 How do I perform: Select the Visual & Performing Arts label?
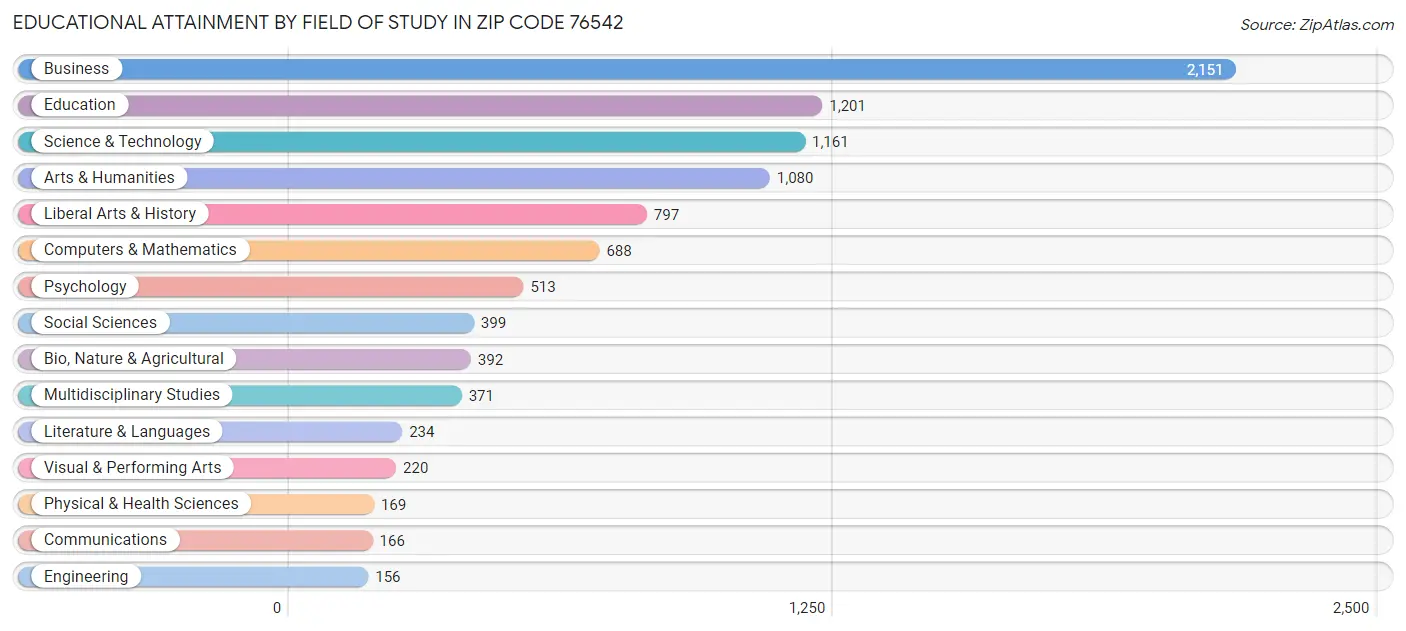132,467
